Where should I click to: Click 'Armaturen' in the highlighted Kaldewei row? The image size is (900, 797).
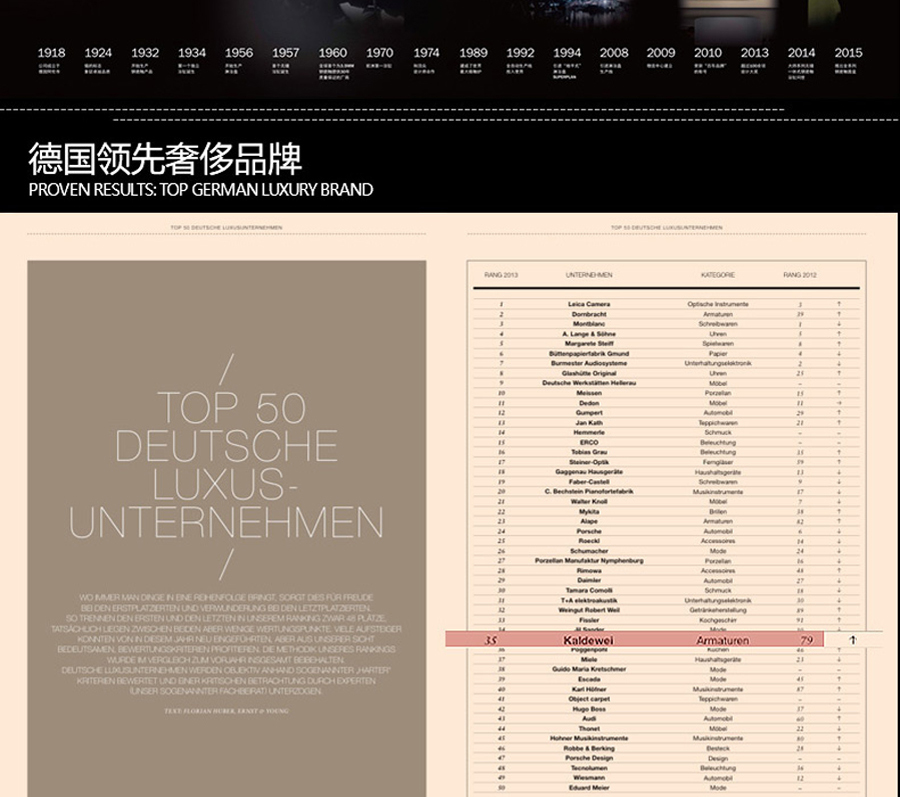(723, 640)
